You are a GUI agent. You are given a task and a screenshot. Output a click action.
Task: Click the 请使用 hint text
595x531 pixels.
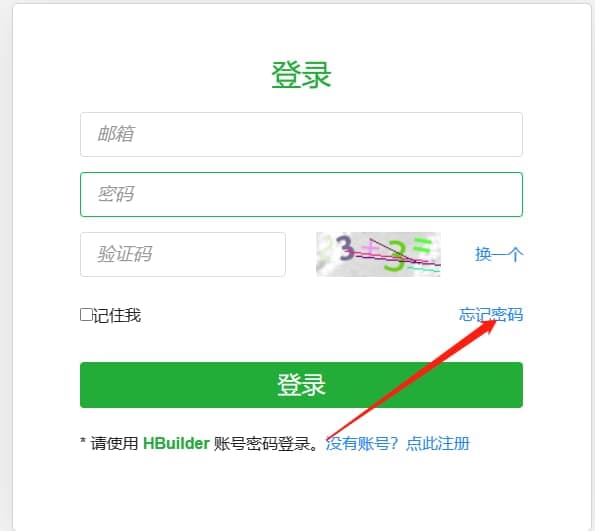click(114, 443)
